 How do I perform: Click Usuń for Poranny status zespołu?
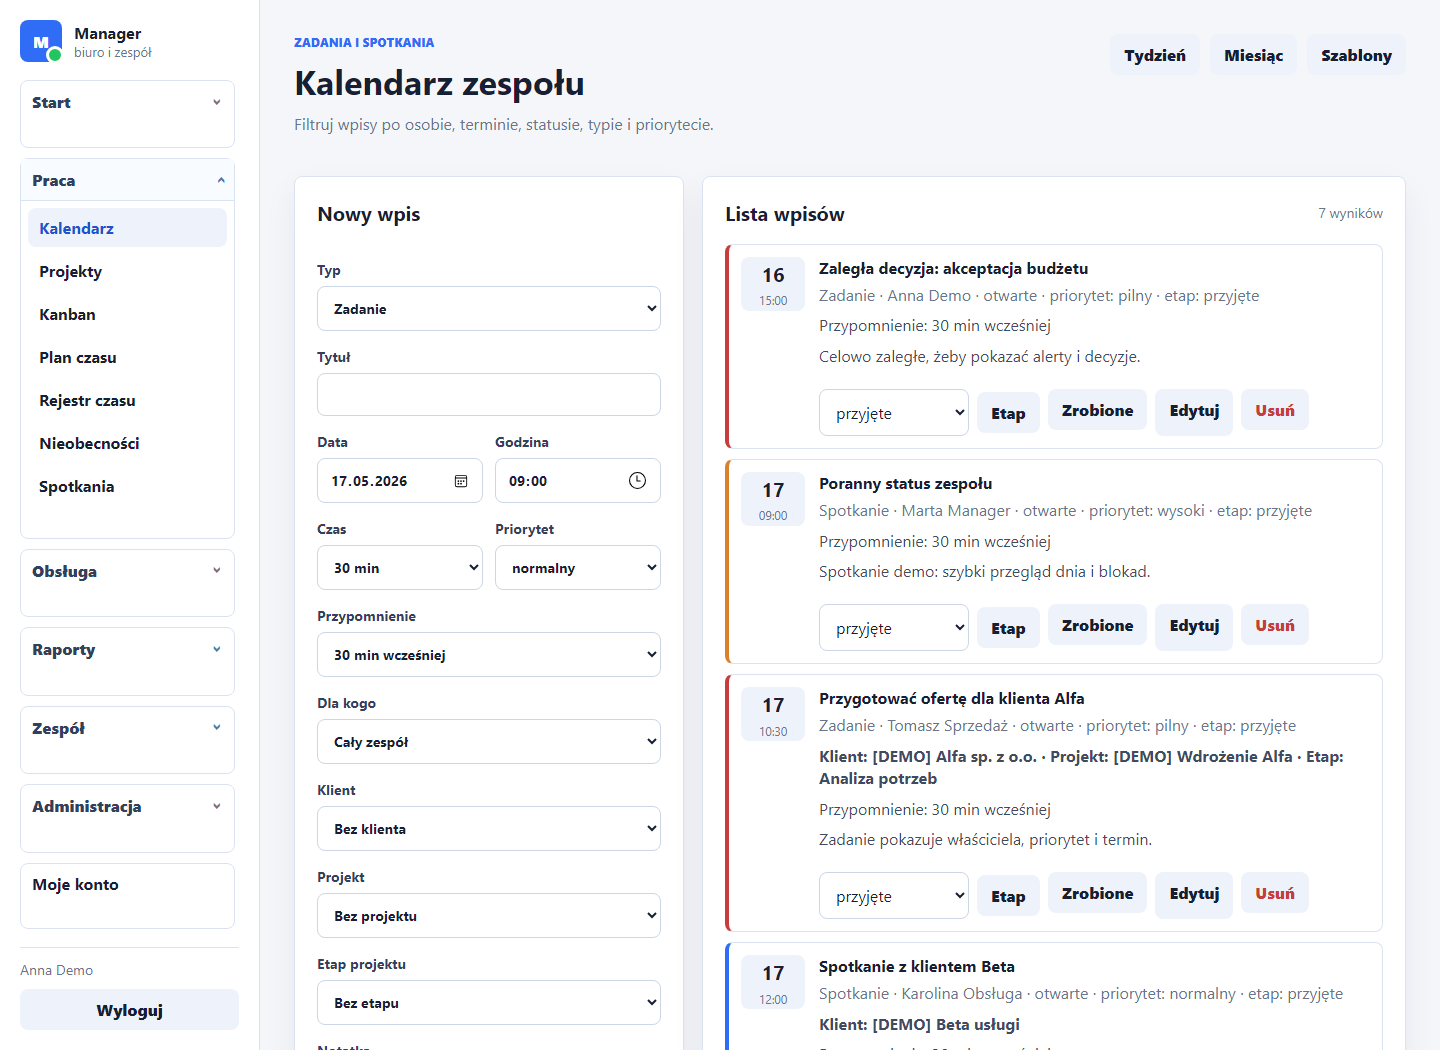coord(1275,625)
